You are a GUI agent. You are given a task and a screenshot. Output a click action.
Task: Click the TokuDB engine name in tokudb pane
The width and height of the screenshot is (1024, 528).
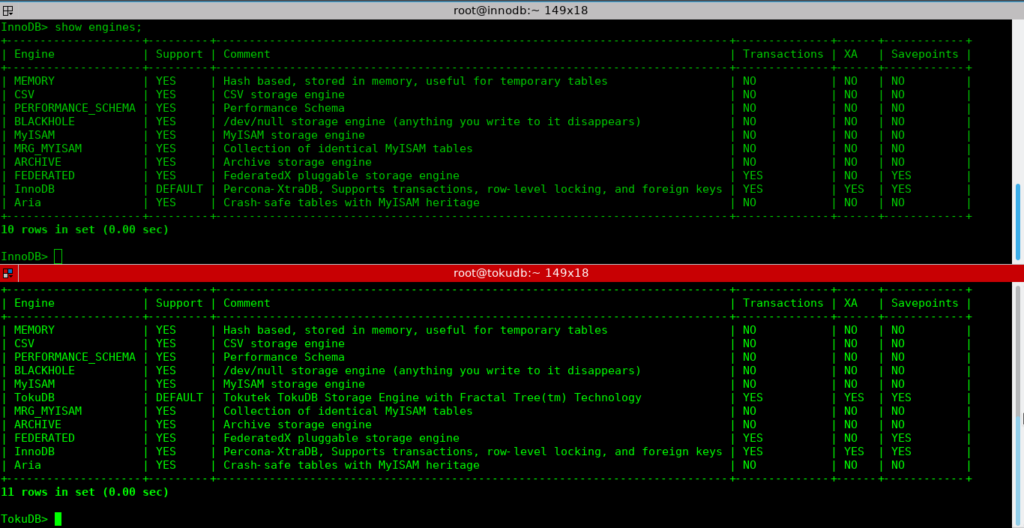tap(35, 397)
